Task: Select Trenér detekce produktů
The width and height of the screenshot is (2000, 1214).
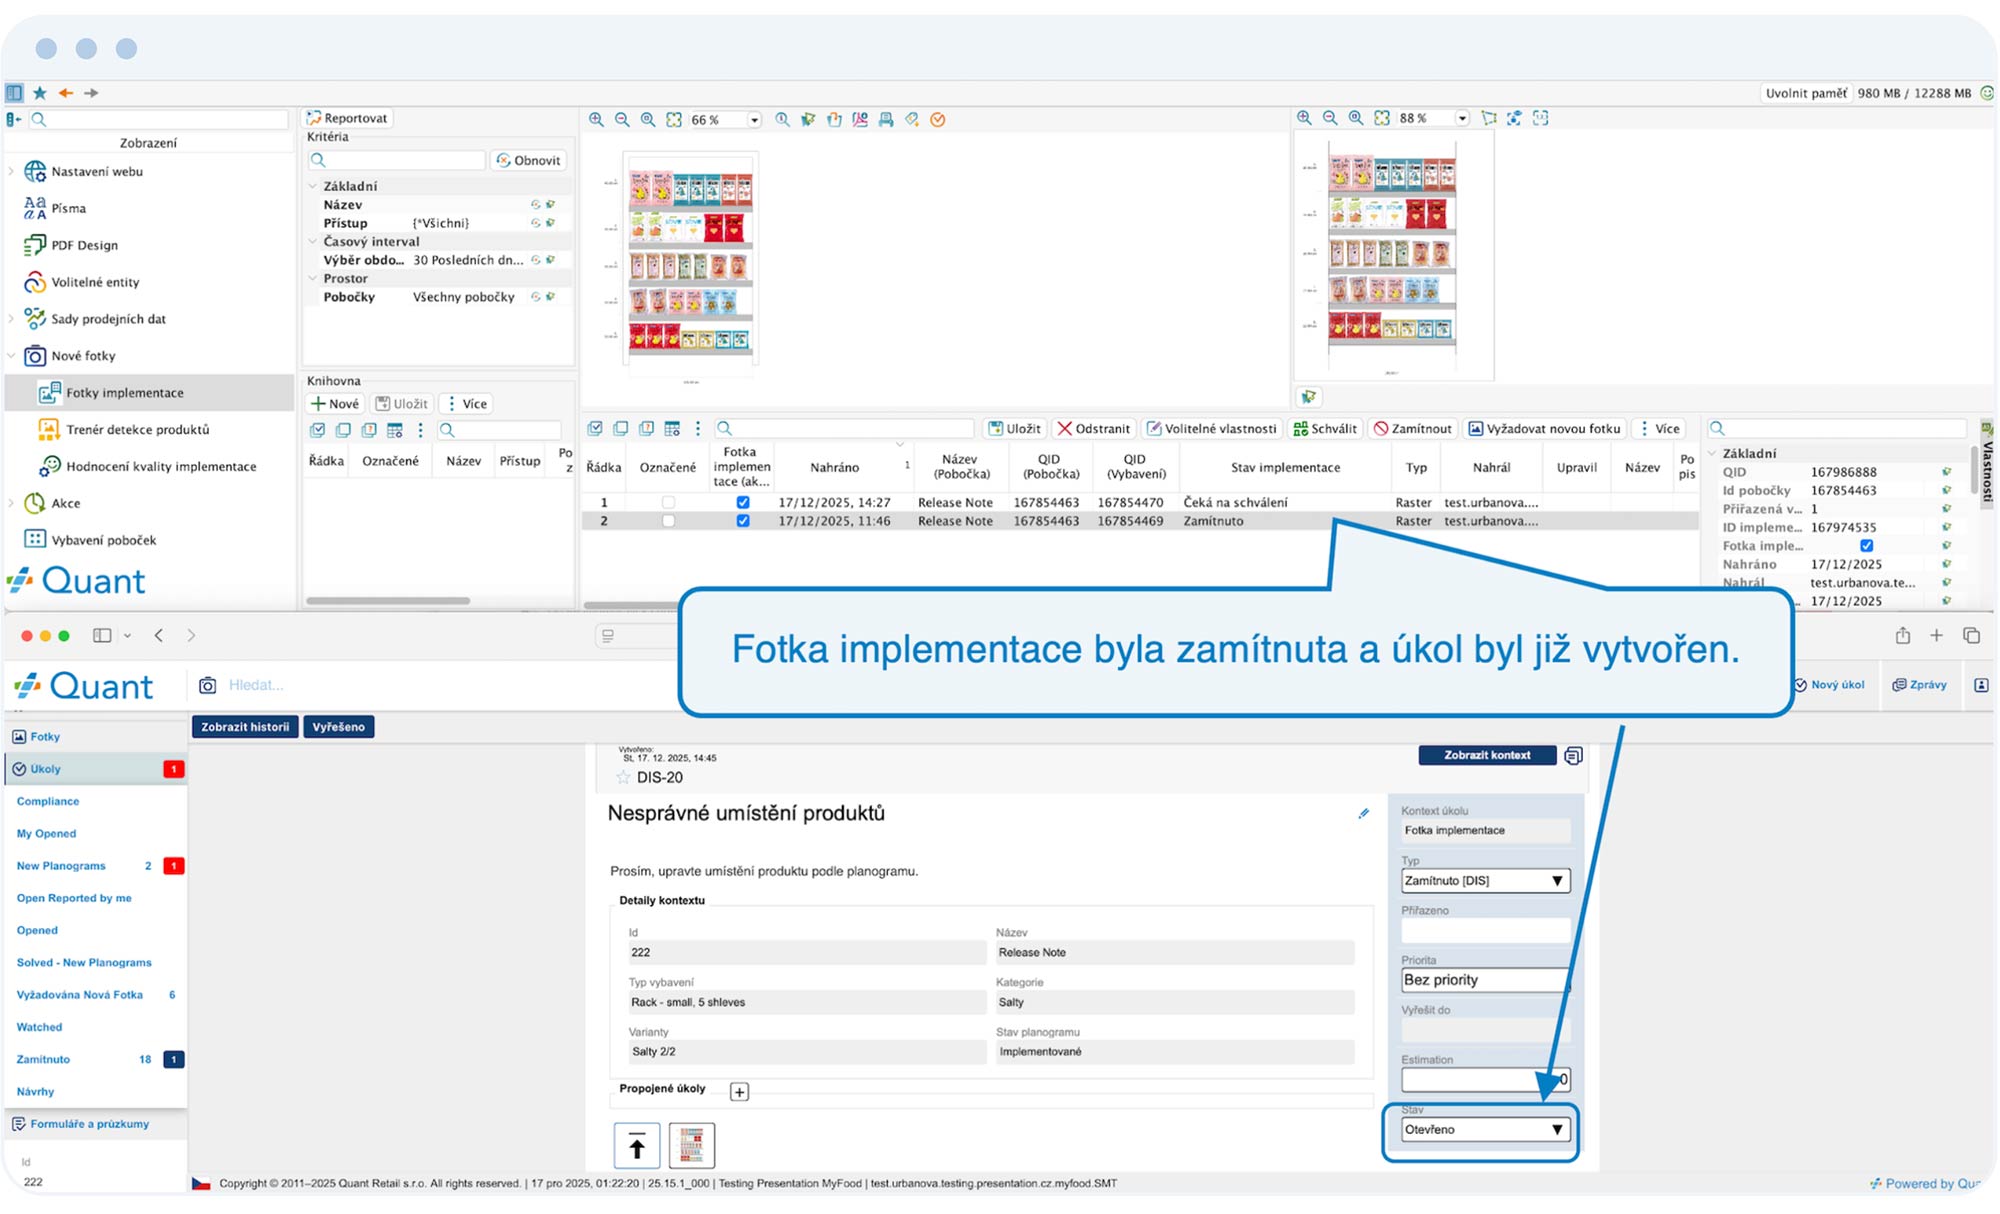Action: (138, 430)
